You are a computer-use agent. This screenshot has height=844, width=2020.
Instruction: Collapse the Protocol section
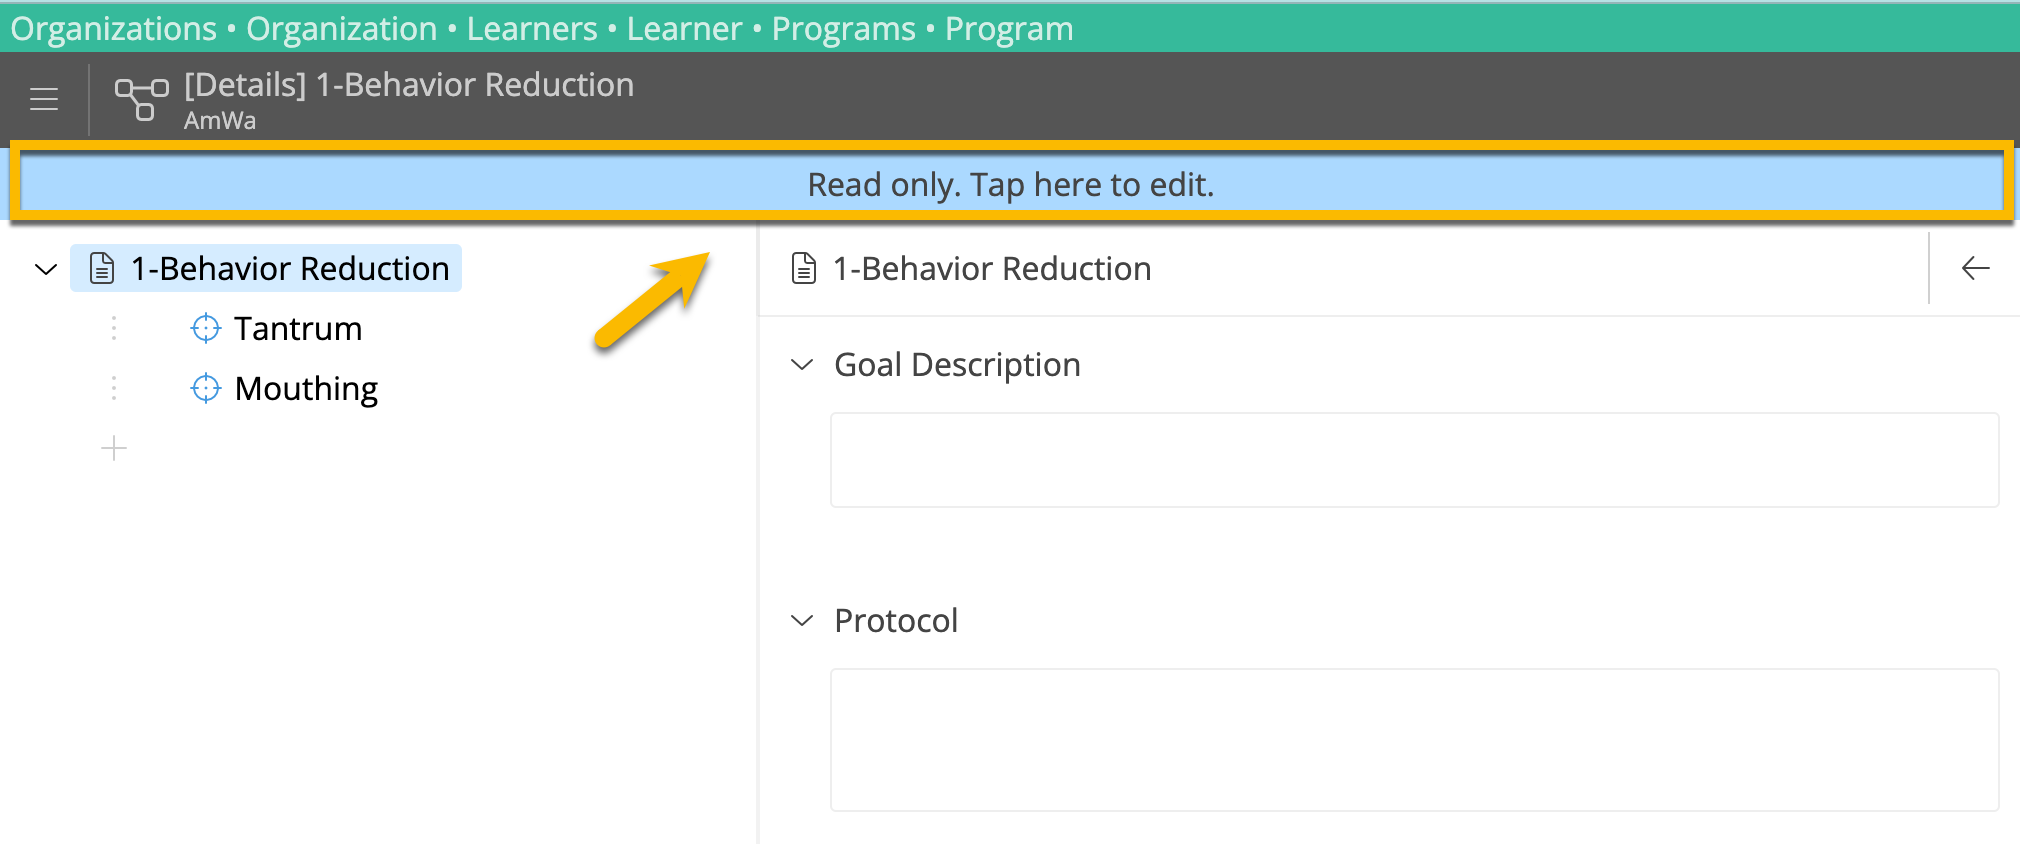point(801,620)
